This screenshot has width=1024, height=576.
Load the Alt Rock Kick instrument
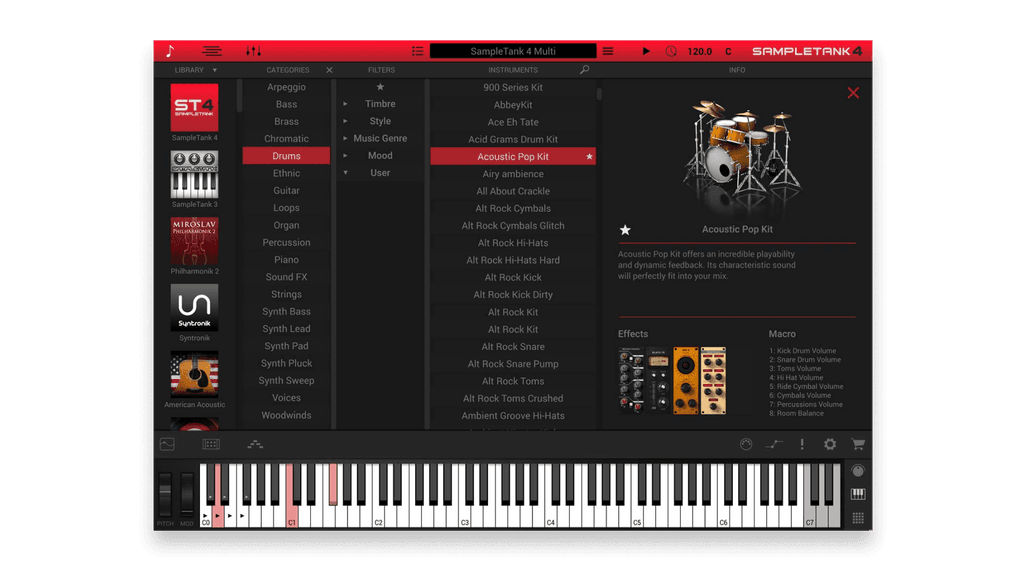(513, 277)
